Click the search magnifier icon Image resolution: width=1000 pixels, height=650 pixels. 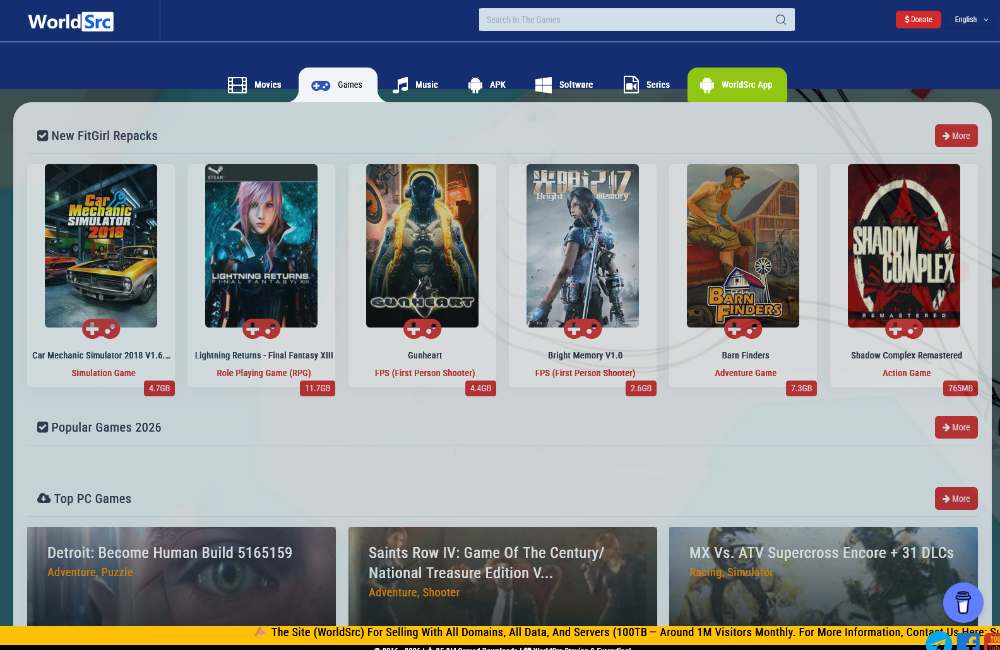coord(781,20)
